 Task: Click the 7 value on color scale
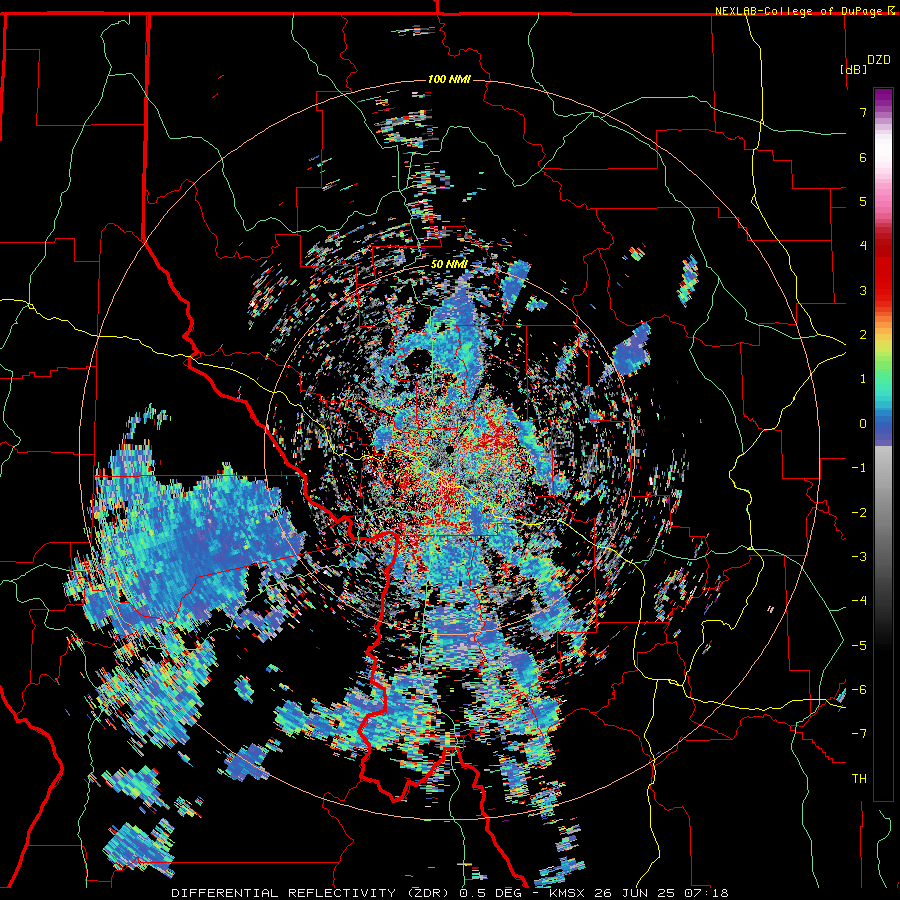863,112
